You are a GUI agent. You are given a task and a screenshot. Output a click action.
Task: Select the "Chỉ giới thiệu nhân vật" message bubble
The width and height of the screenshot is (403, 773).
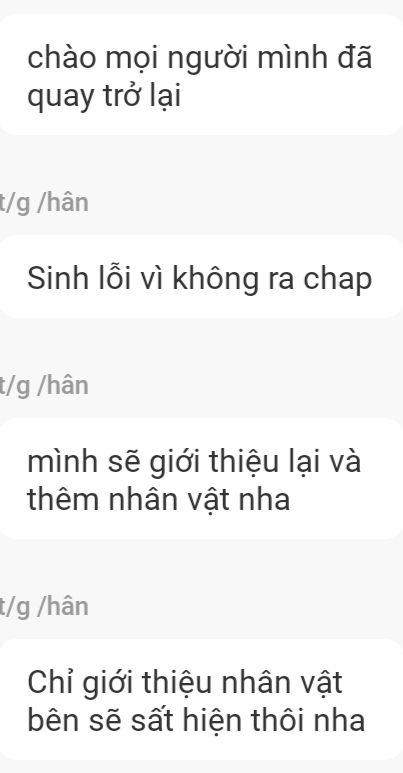(200, 700)
